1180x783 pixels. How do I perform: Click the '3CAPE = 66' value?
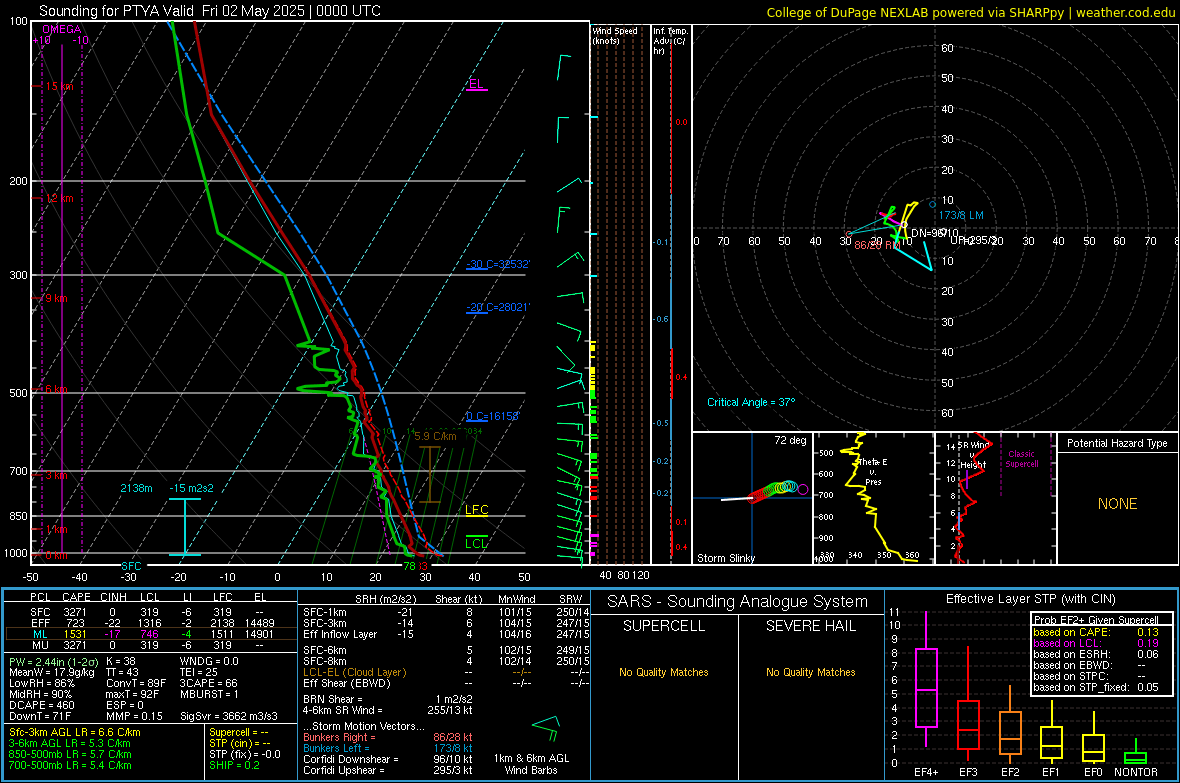(x=208, y=683)
